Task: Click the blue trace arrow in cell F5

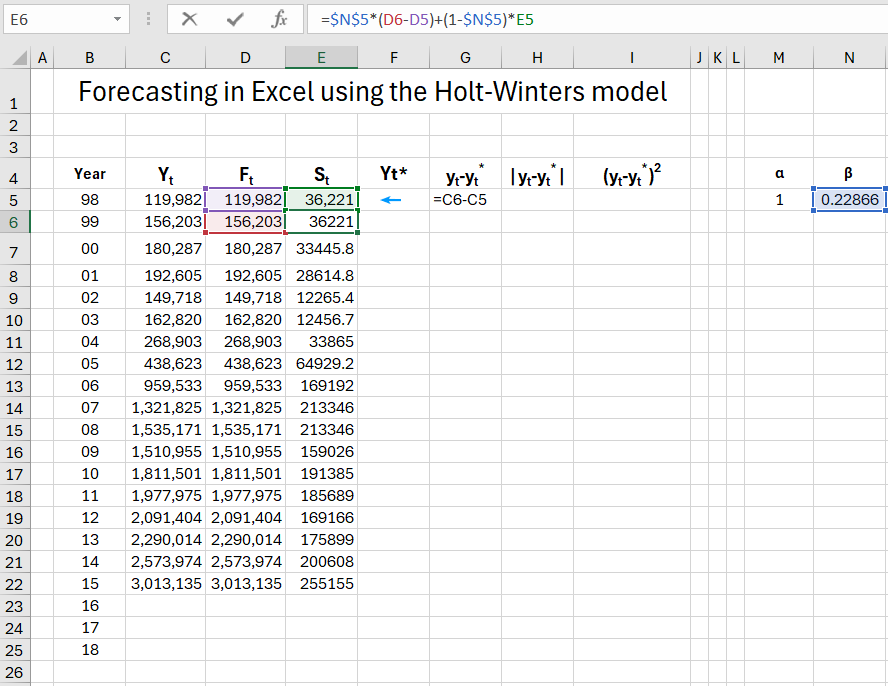Action: [393, 199]
